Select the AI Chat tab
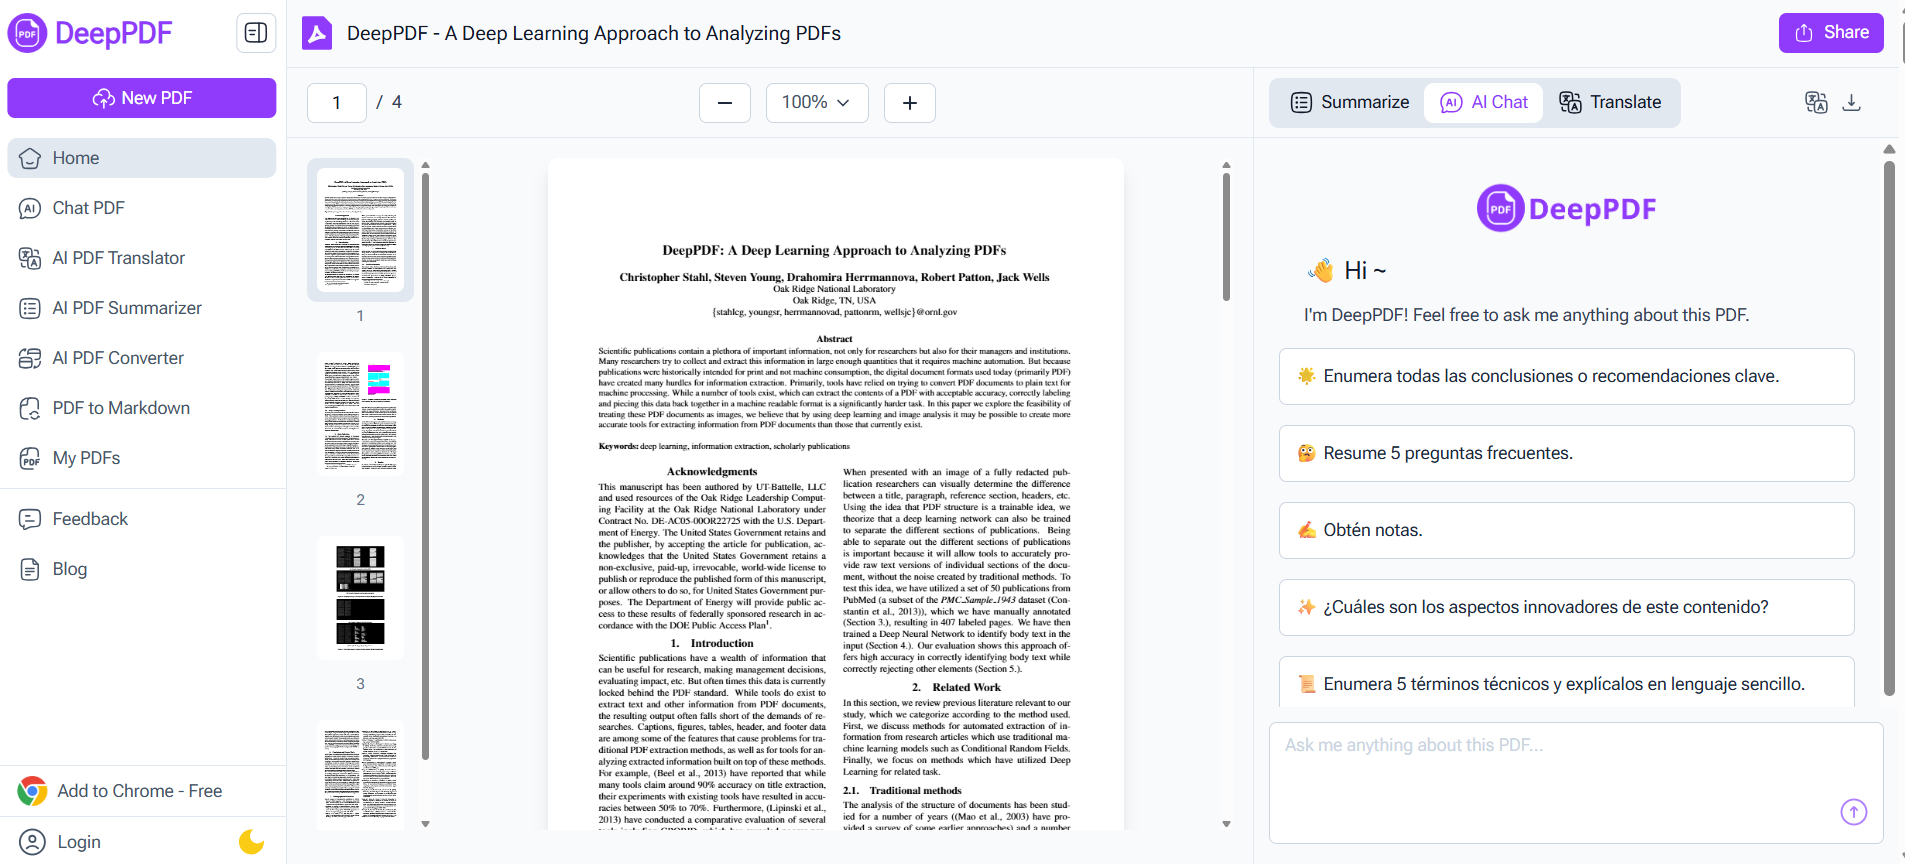This screenshot has width=1905, height=864. tap(1484, 102)
